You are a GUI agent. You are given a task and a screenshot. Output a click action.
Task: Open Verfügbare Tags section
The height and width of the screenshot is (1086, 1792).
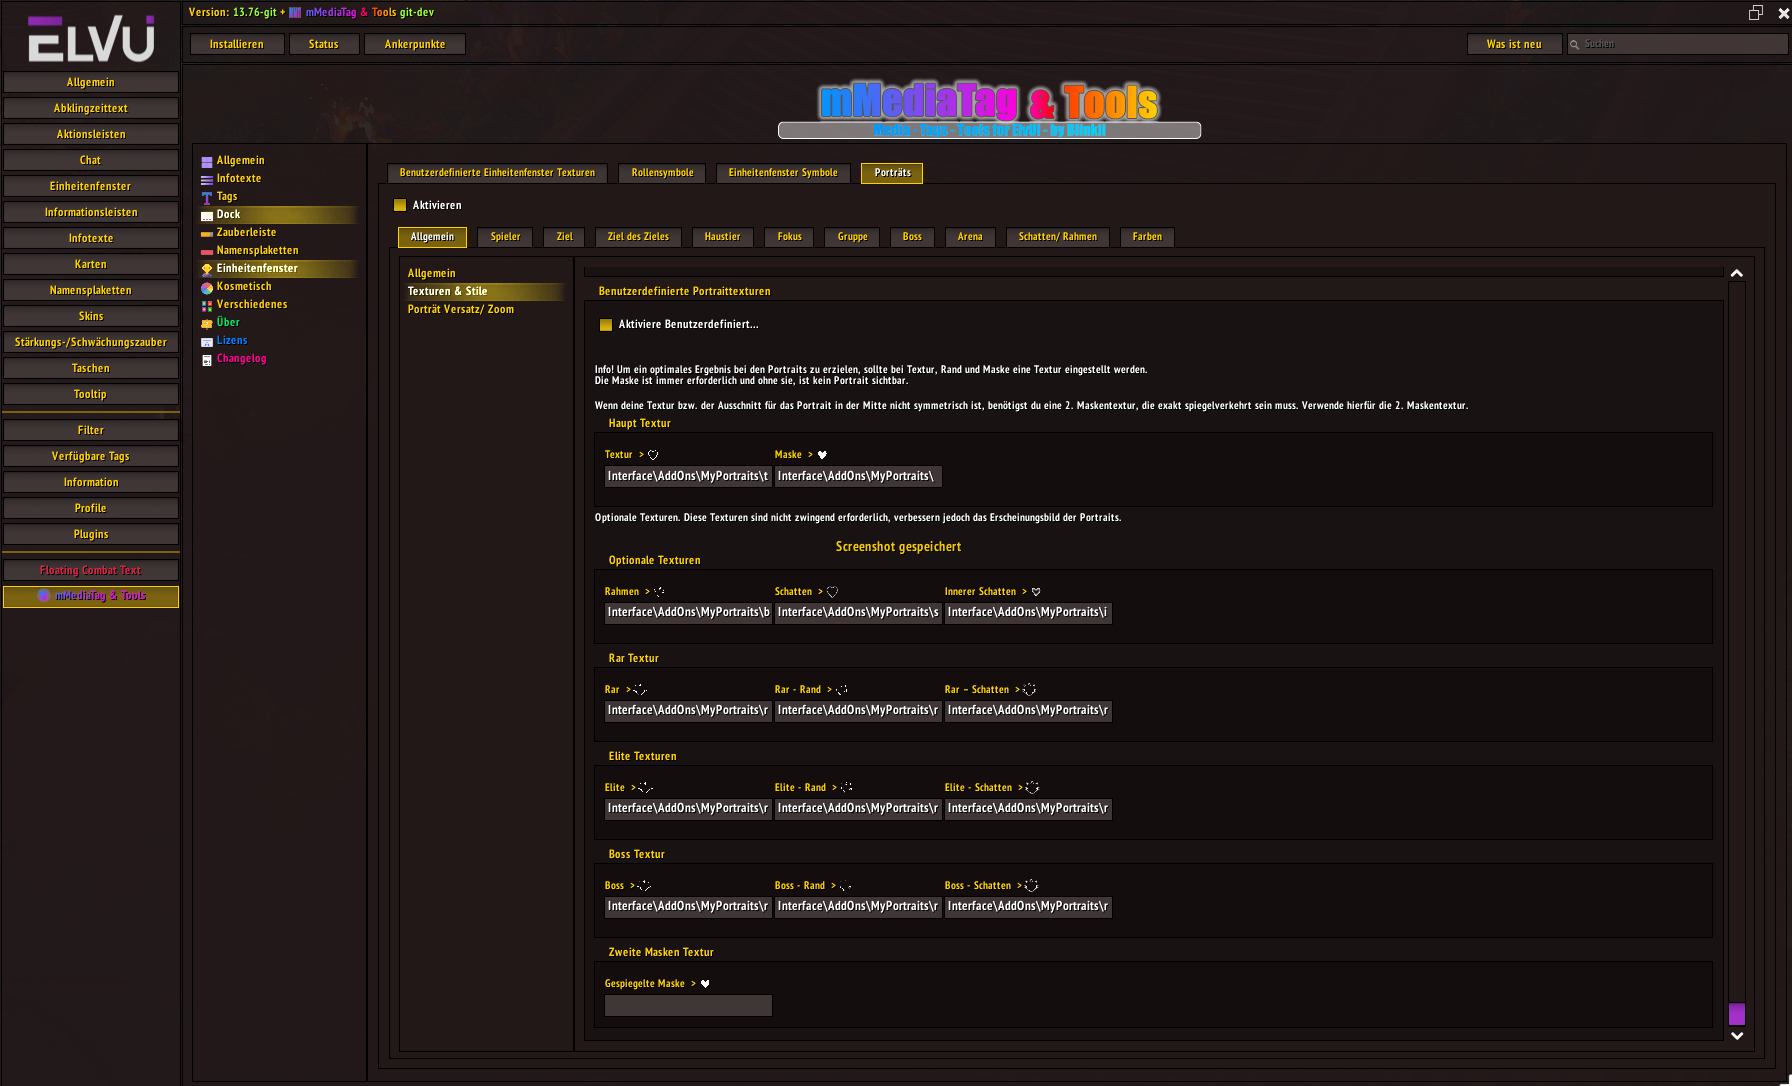click(x=91, y=456)
